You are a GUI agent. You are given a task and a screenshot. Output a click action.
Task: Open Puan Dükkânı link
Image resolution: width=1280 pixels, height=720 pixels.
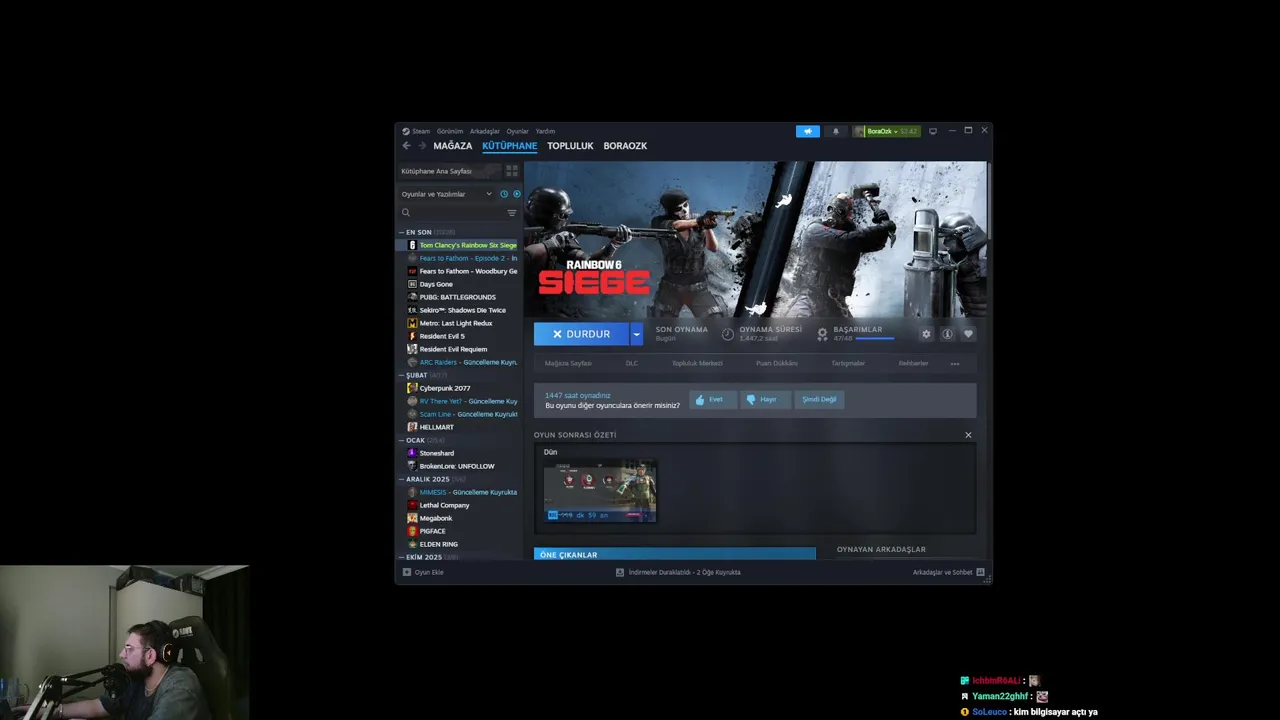[x=777, y=363]
